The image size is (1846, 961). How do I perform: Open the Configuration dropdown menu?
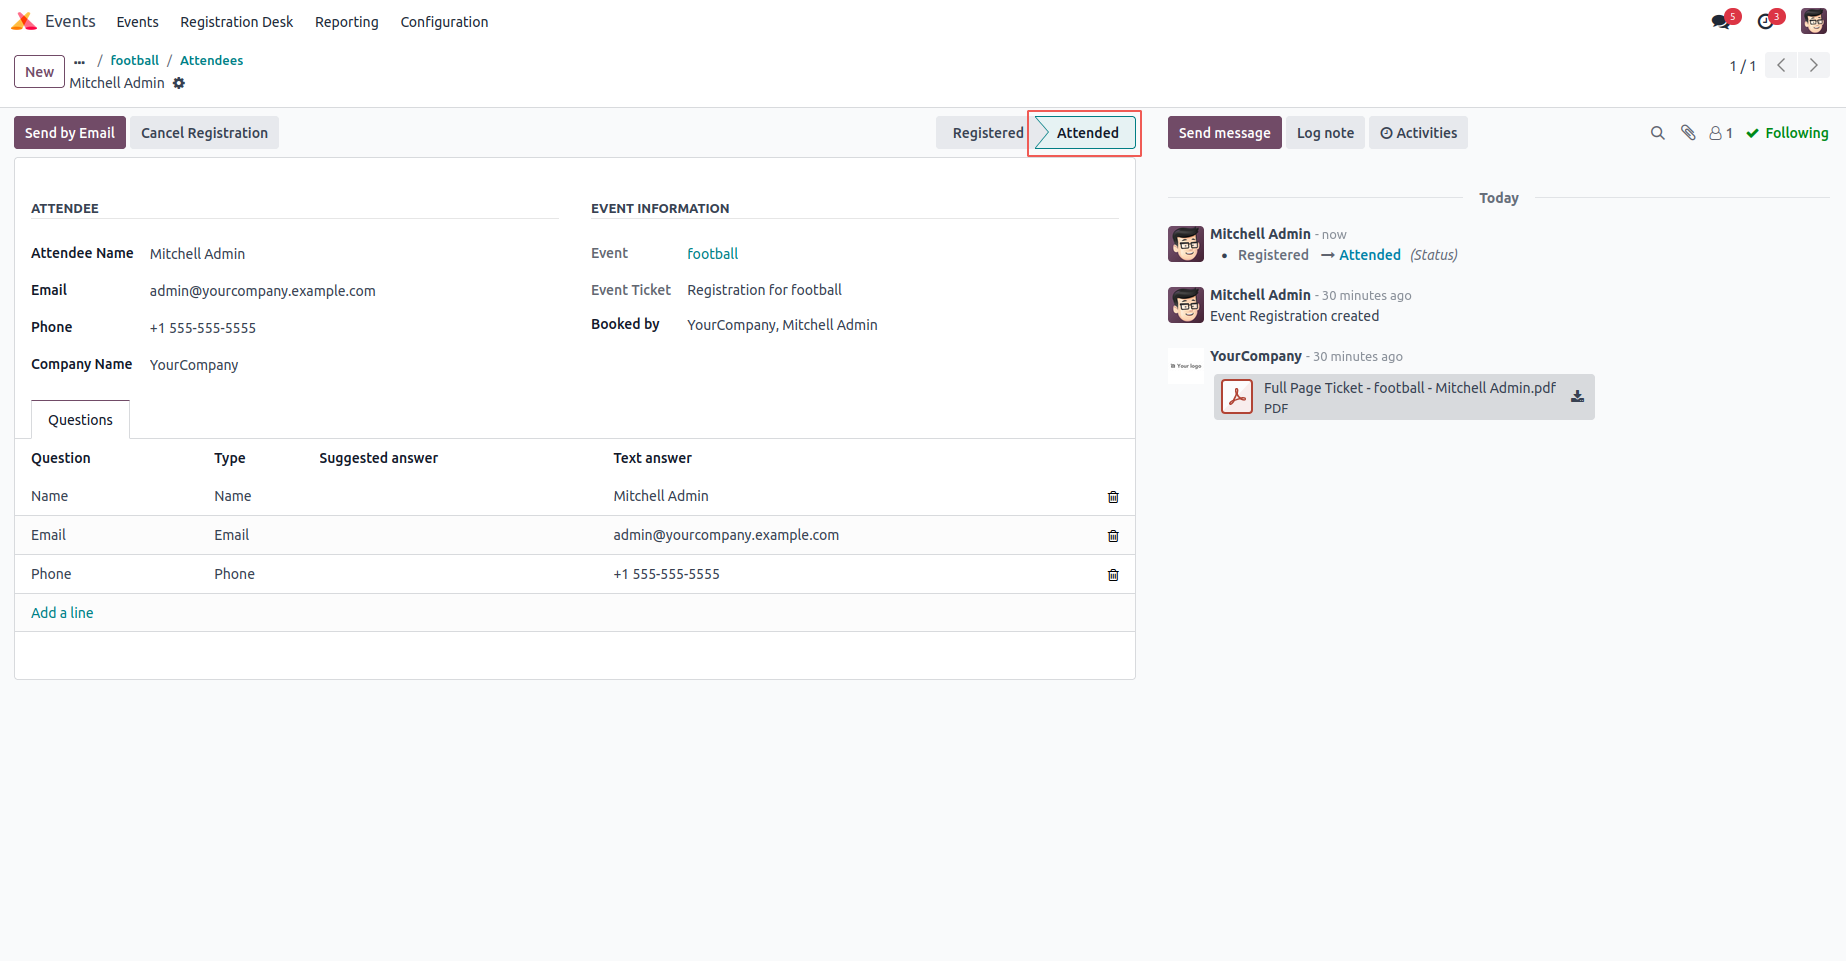point(444,22)
